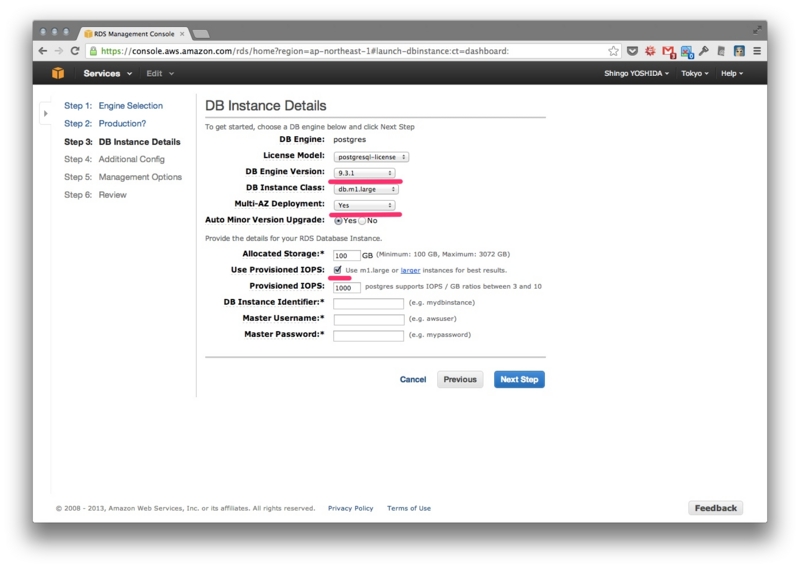Proceed with the Next Step button
800x568 pixels.
(x=519, y=379)
